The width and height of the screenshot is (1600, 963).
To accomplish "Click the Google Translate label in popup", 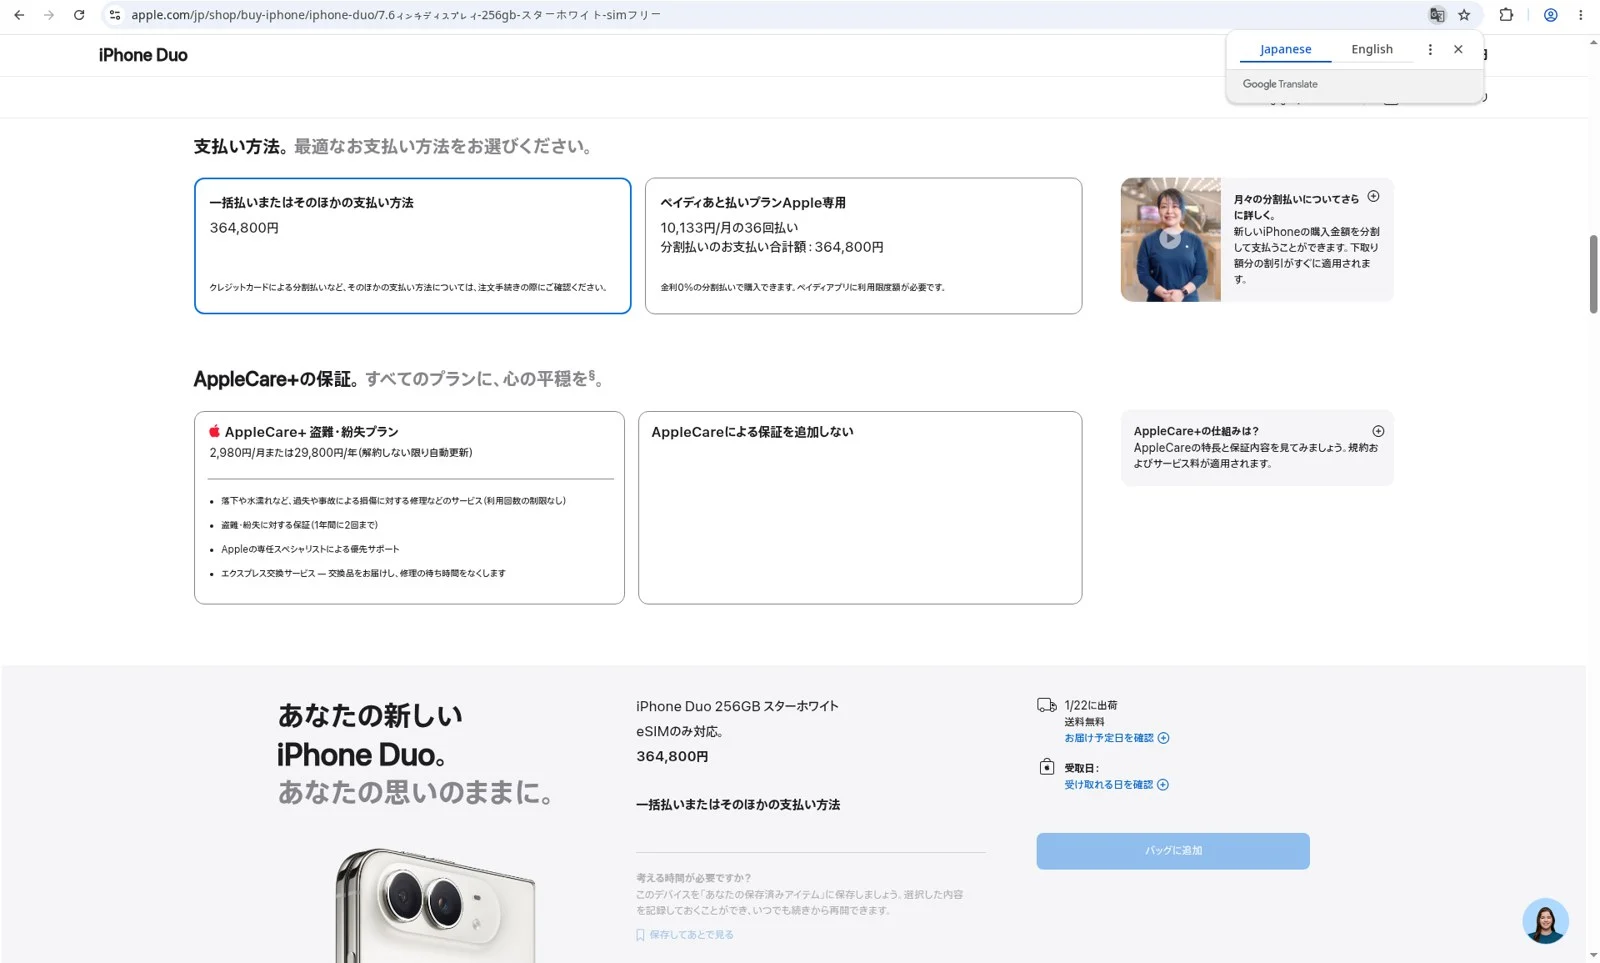I will coord(1280,84).
